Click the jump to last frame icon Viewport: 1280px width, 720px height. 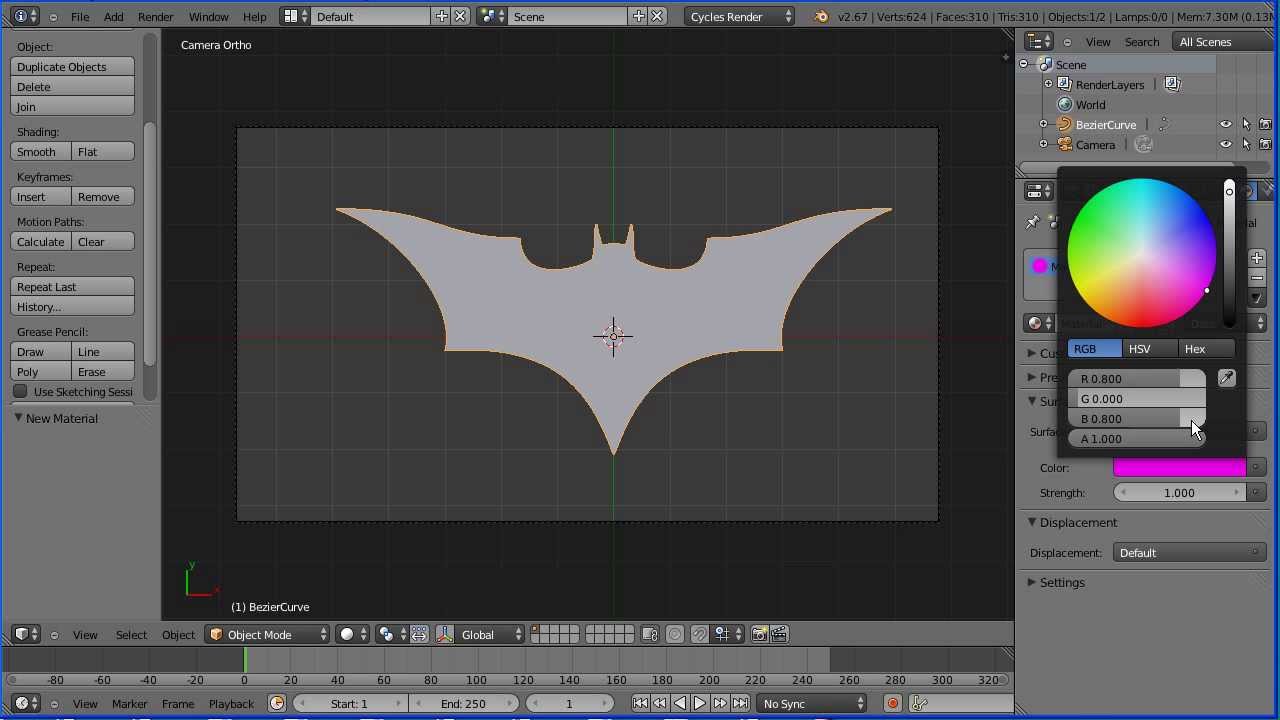pyautogui.click(x=740, y=704)
